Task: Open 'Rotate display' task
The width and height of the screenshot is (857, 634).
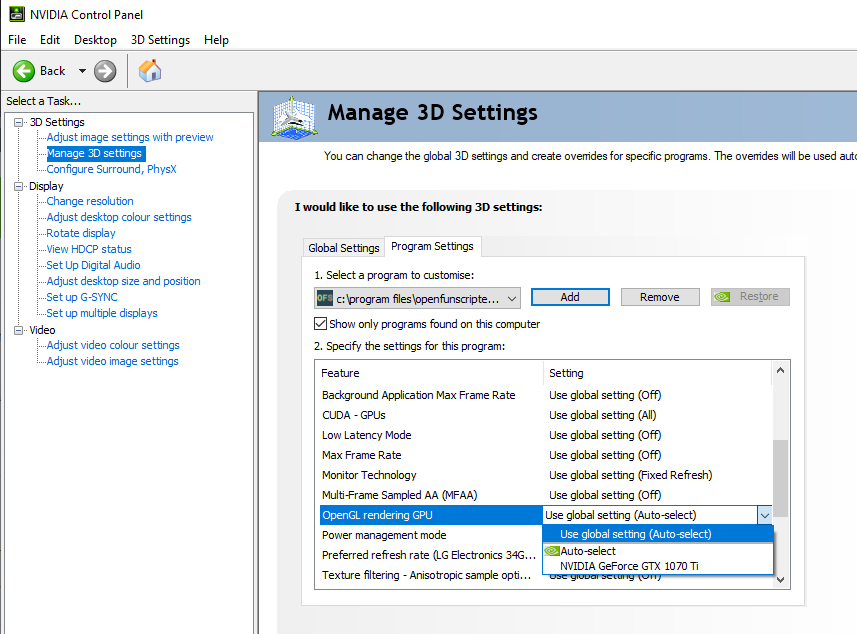Action: 81,233
